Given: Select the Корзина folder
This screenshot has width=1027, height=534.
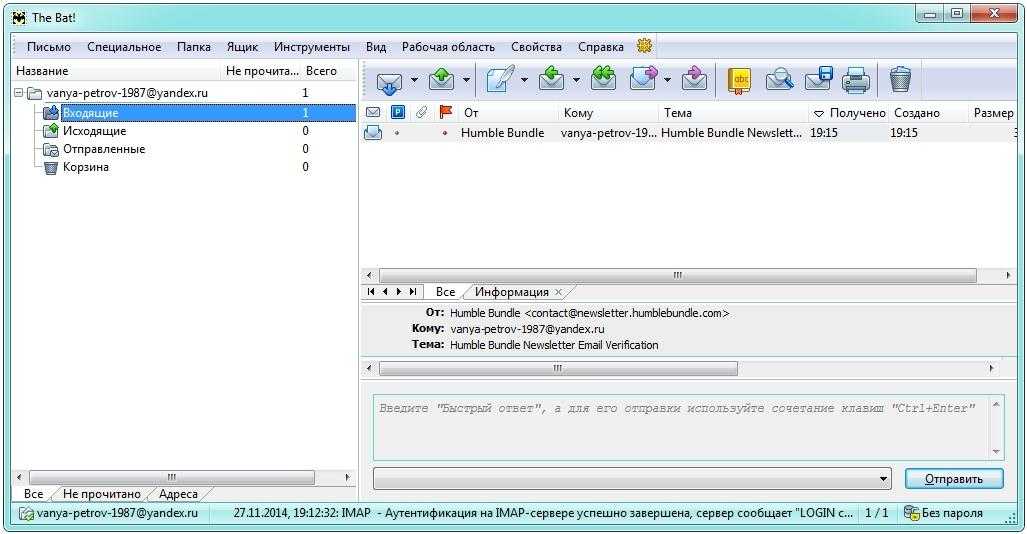Looking at the screenshot, I should pos(85,167).
